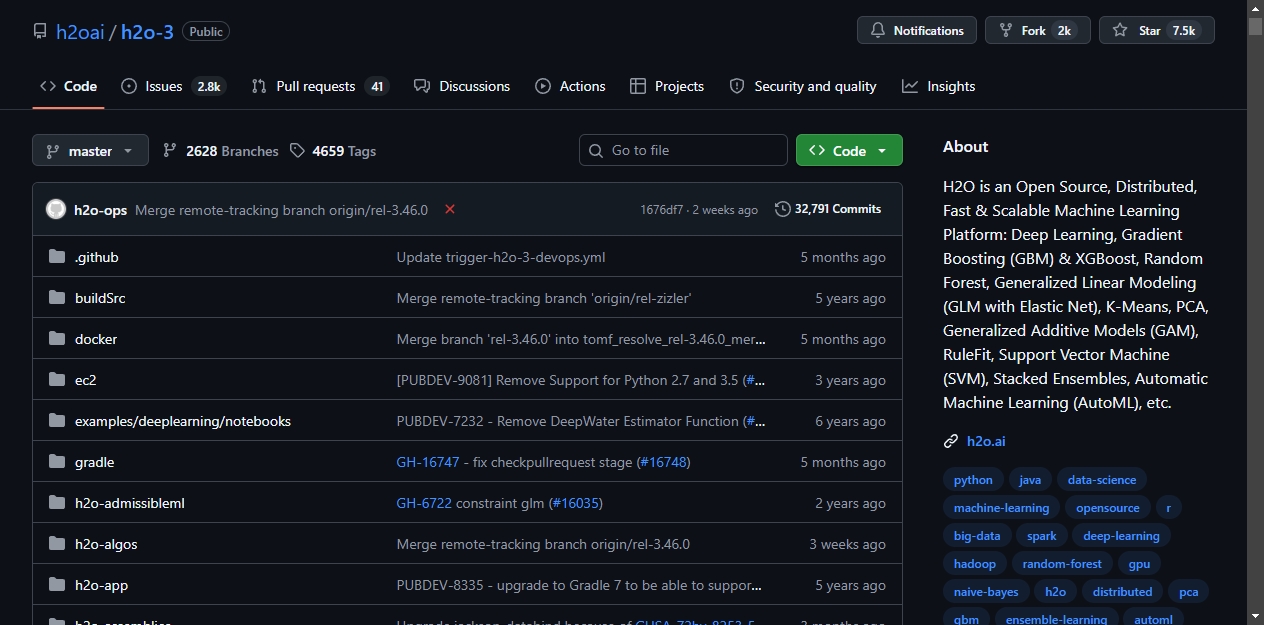Screen dimensions: 1264x625
Task: Select the deep-learning topic tag
Action: tap(1121, 536)
